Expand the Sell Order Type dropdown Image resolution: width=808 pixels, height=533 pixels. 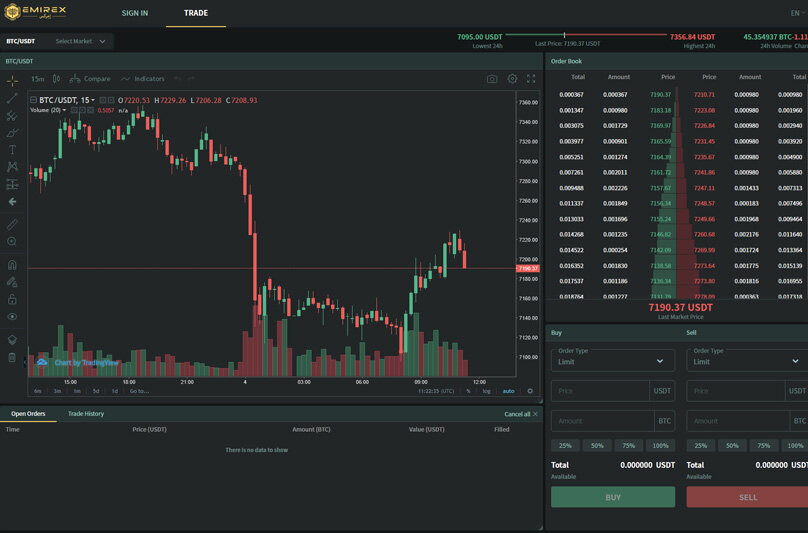click(x=748, y=360)
